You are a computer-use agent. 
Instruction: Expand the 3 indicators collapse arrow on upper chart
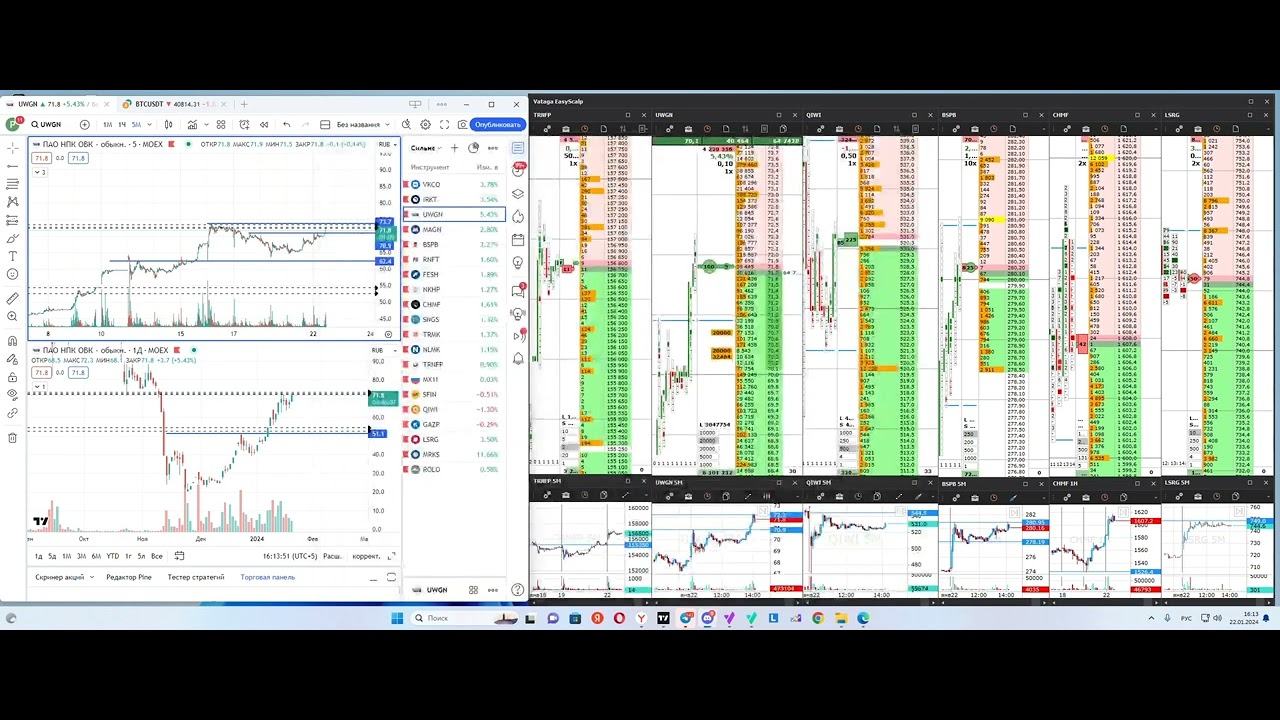[39, 172]
